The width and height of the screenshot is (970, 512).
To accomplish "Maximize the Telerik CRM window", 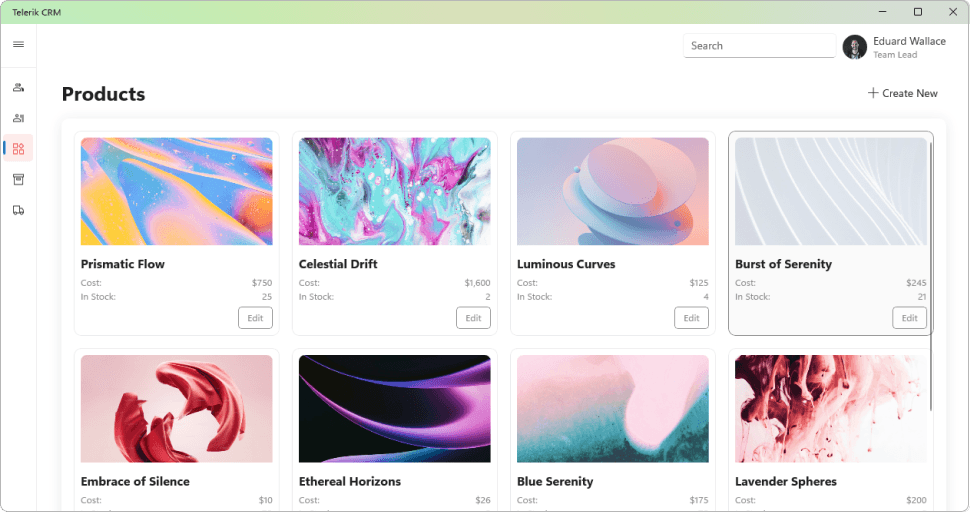I will (918, 12).
